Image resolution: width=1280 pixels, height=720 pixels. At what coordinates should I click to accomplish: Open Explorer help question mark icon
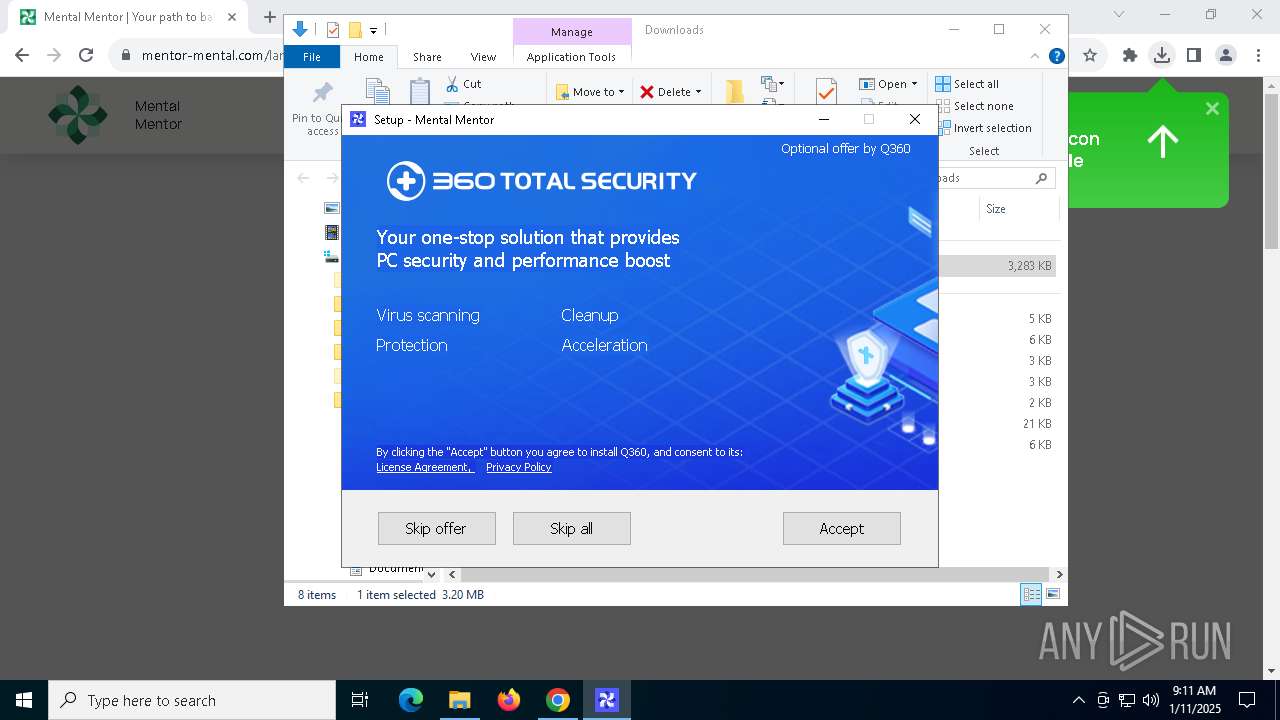[1056, 56]
